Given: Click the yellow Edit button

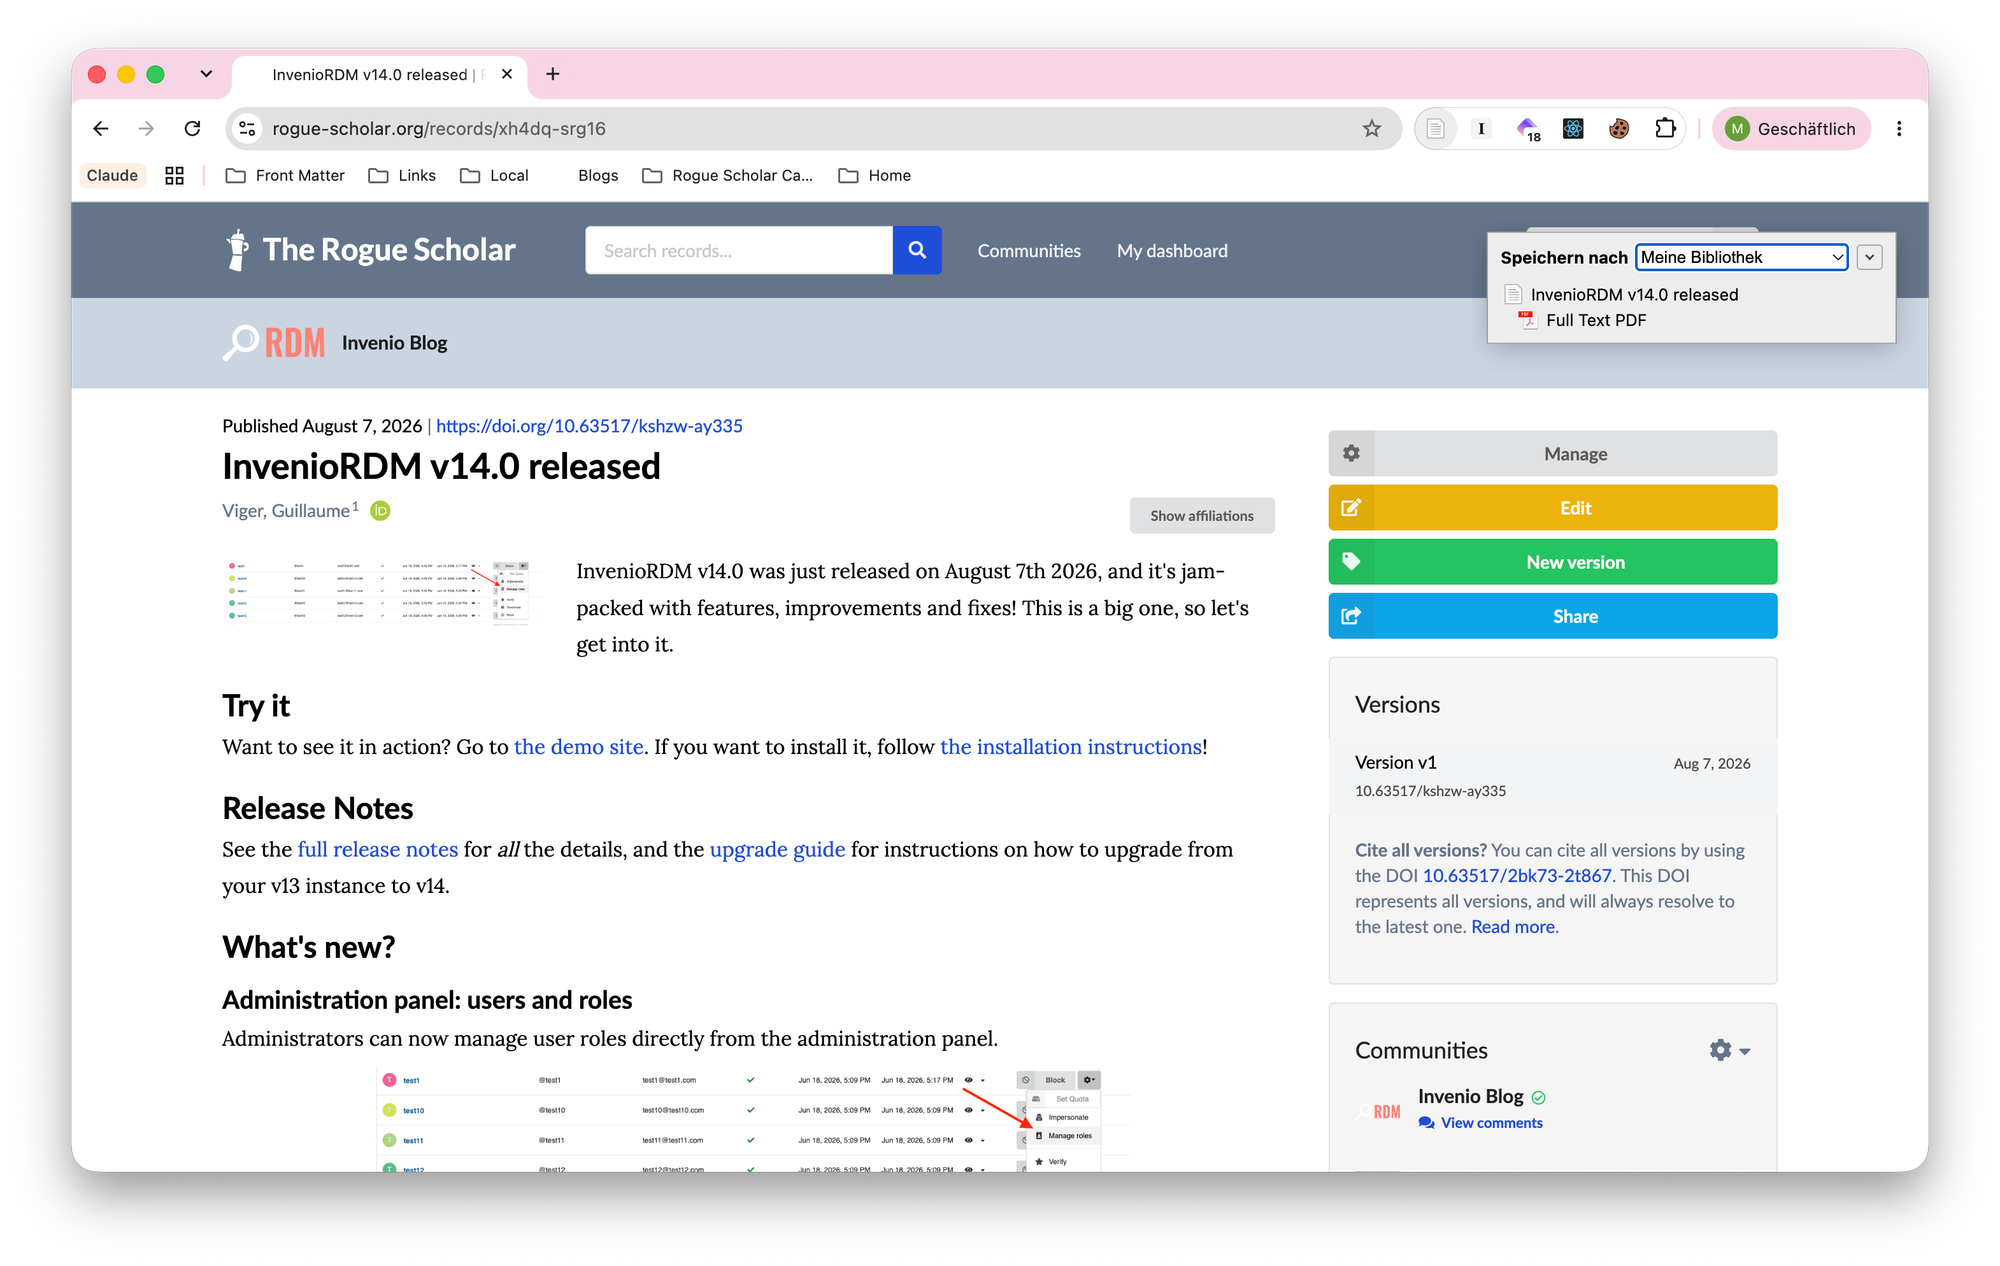Looking at the screenshot, I should pos(1552,508).
